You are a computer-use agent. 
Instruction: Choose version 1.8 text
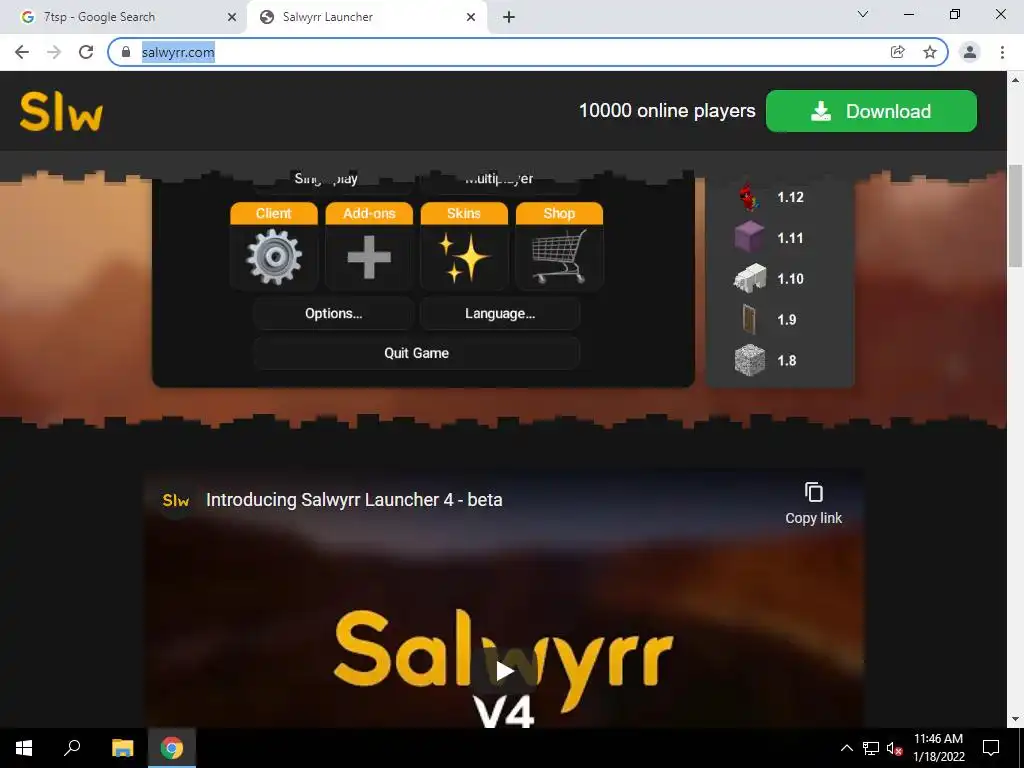[x=787, y=360]
